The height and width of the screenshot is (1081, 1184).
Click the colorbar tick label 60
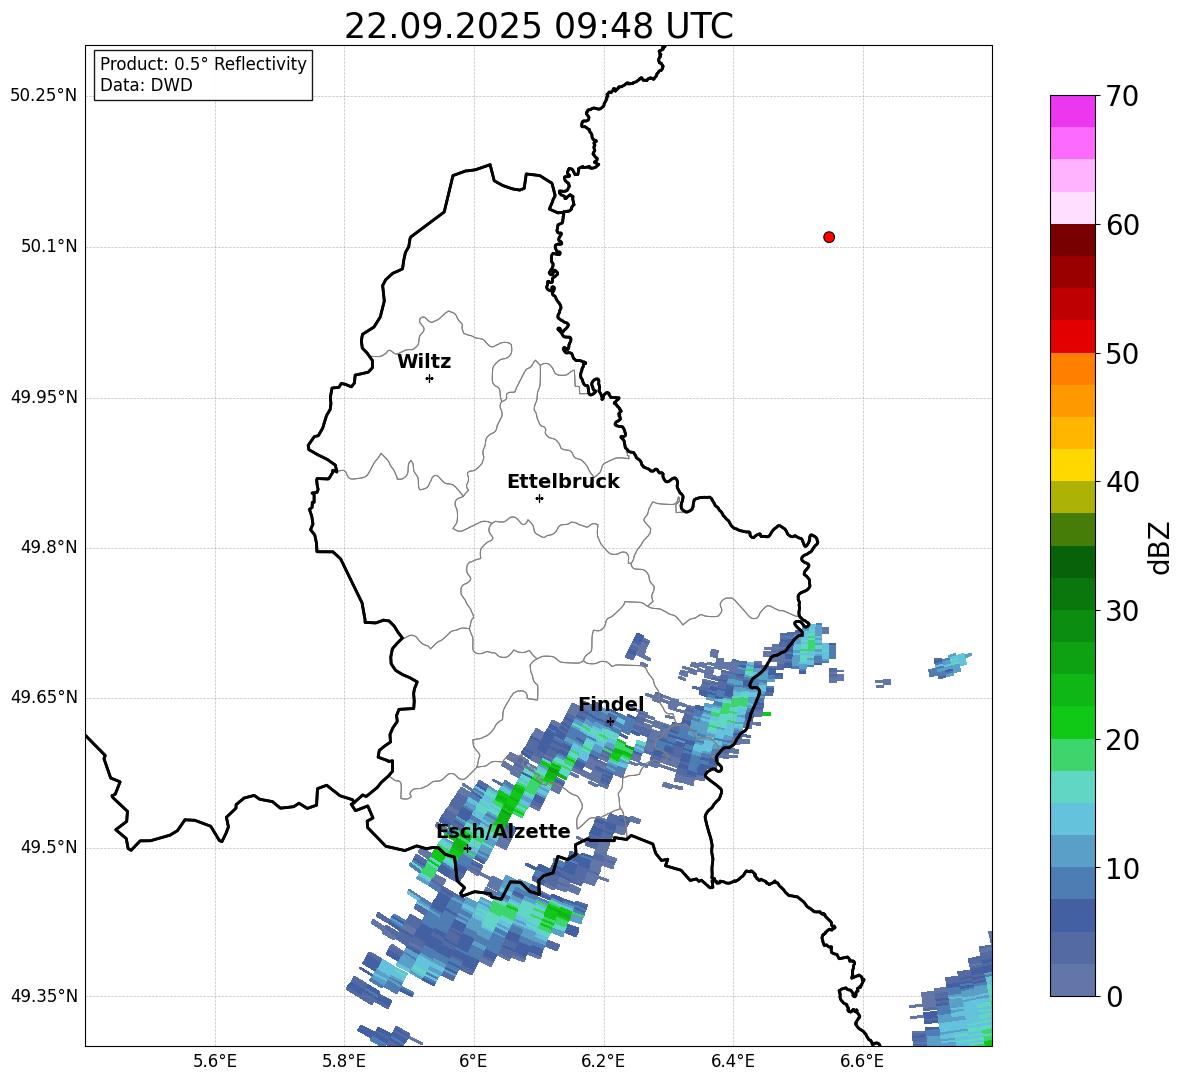(1122, 225)
